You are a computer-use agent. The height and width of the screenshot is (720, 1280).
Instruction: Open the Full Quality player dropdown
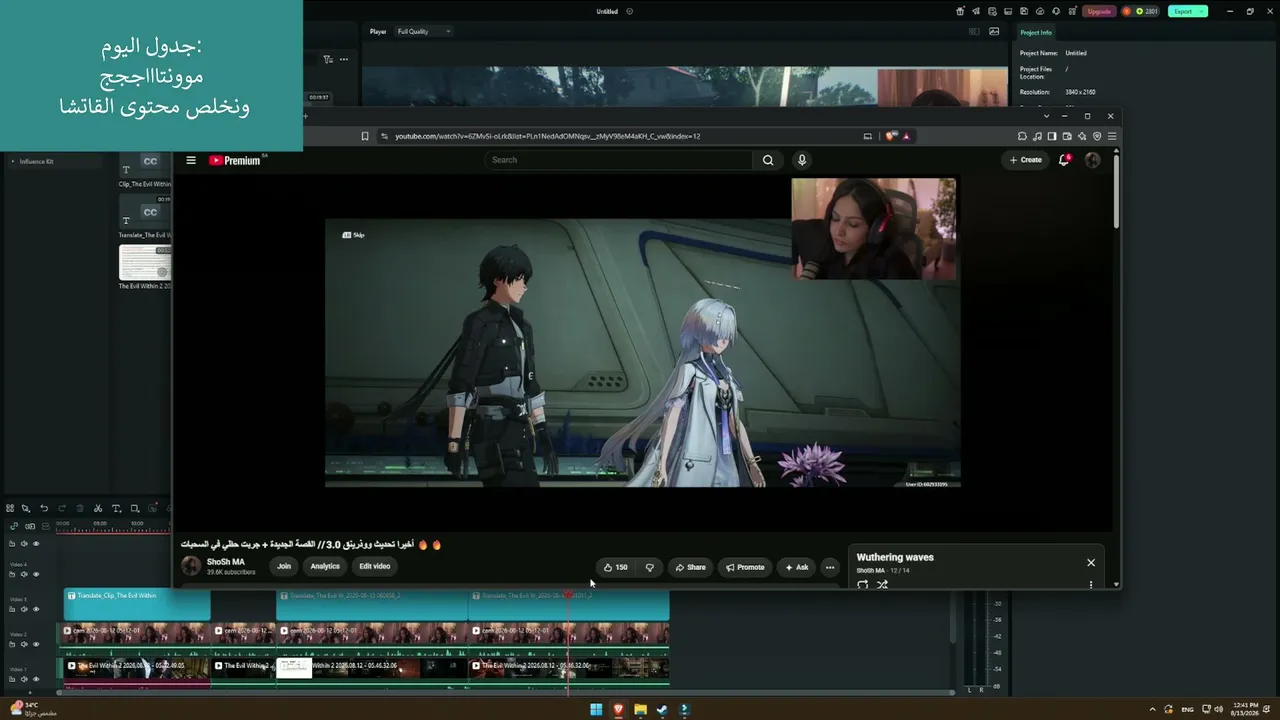423,31
